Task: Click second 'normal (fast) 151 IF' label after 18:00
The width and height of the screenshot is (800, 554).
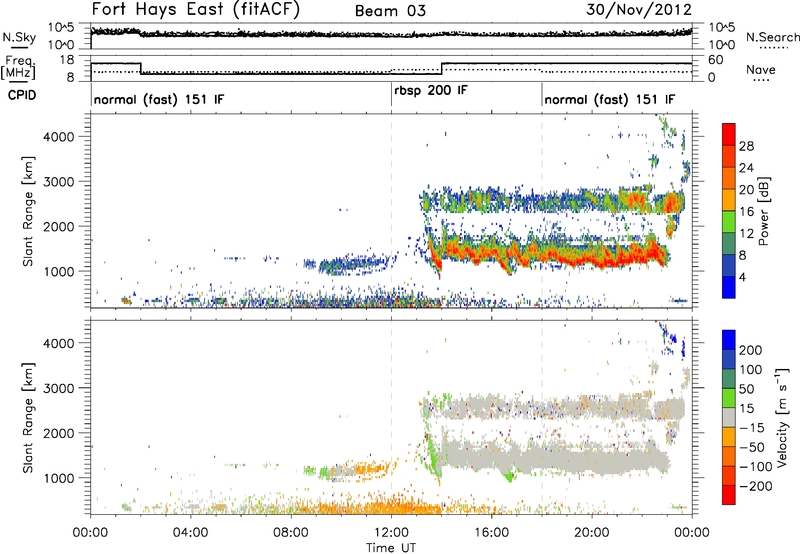Action: click(610, 99)
